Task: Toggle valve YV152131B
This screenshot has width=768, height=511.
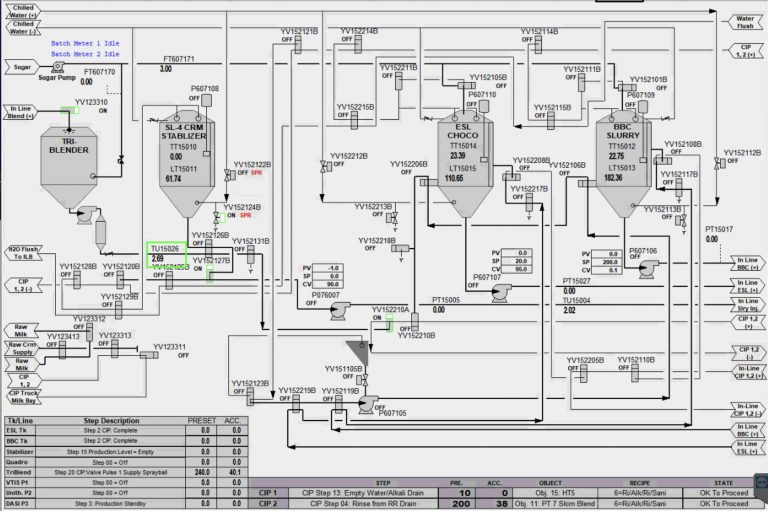Action: coord(251,255)
